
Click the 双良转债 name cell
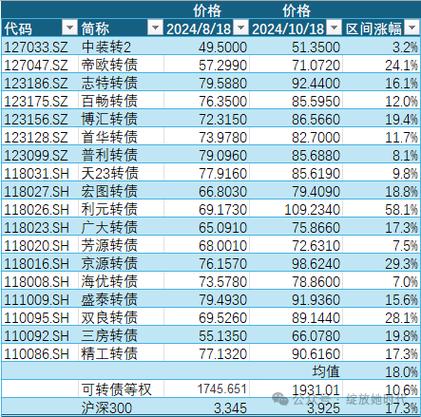(x=121, y=317)
